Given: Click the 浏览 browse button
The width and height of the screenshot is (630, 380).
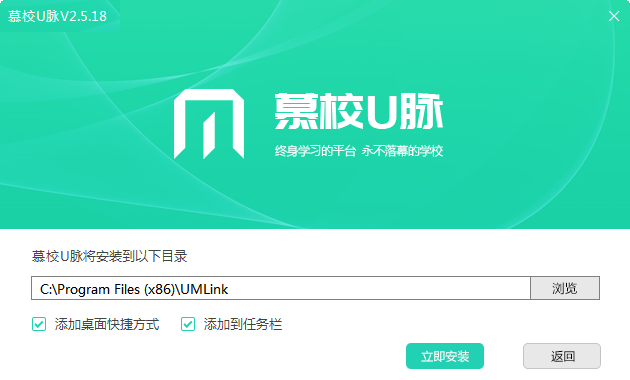Looking at the screenshot, I should point(565,288).
